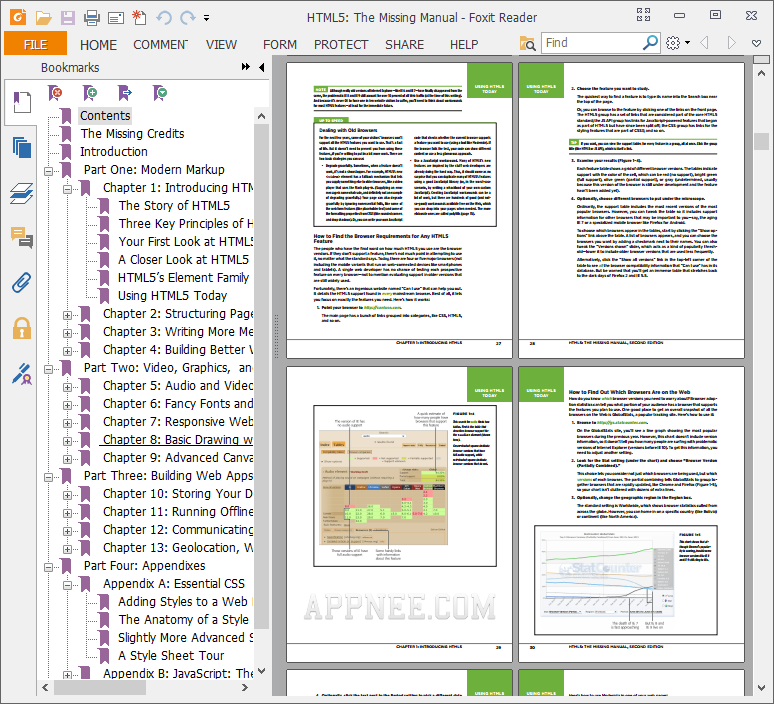
Task: Go to A Style Sheet Tour bookmark
Action: tap(171, 656)
